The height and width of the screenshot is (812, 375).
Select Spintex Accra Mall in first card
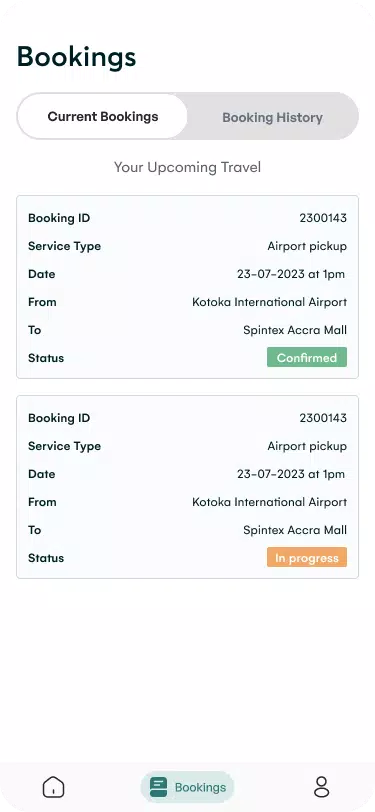tap(295, 330)
